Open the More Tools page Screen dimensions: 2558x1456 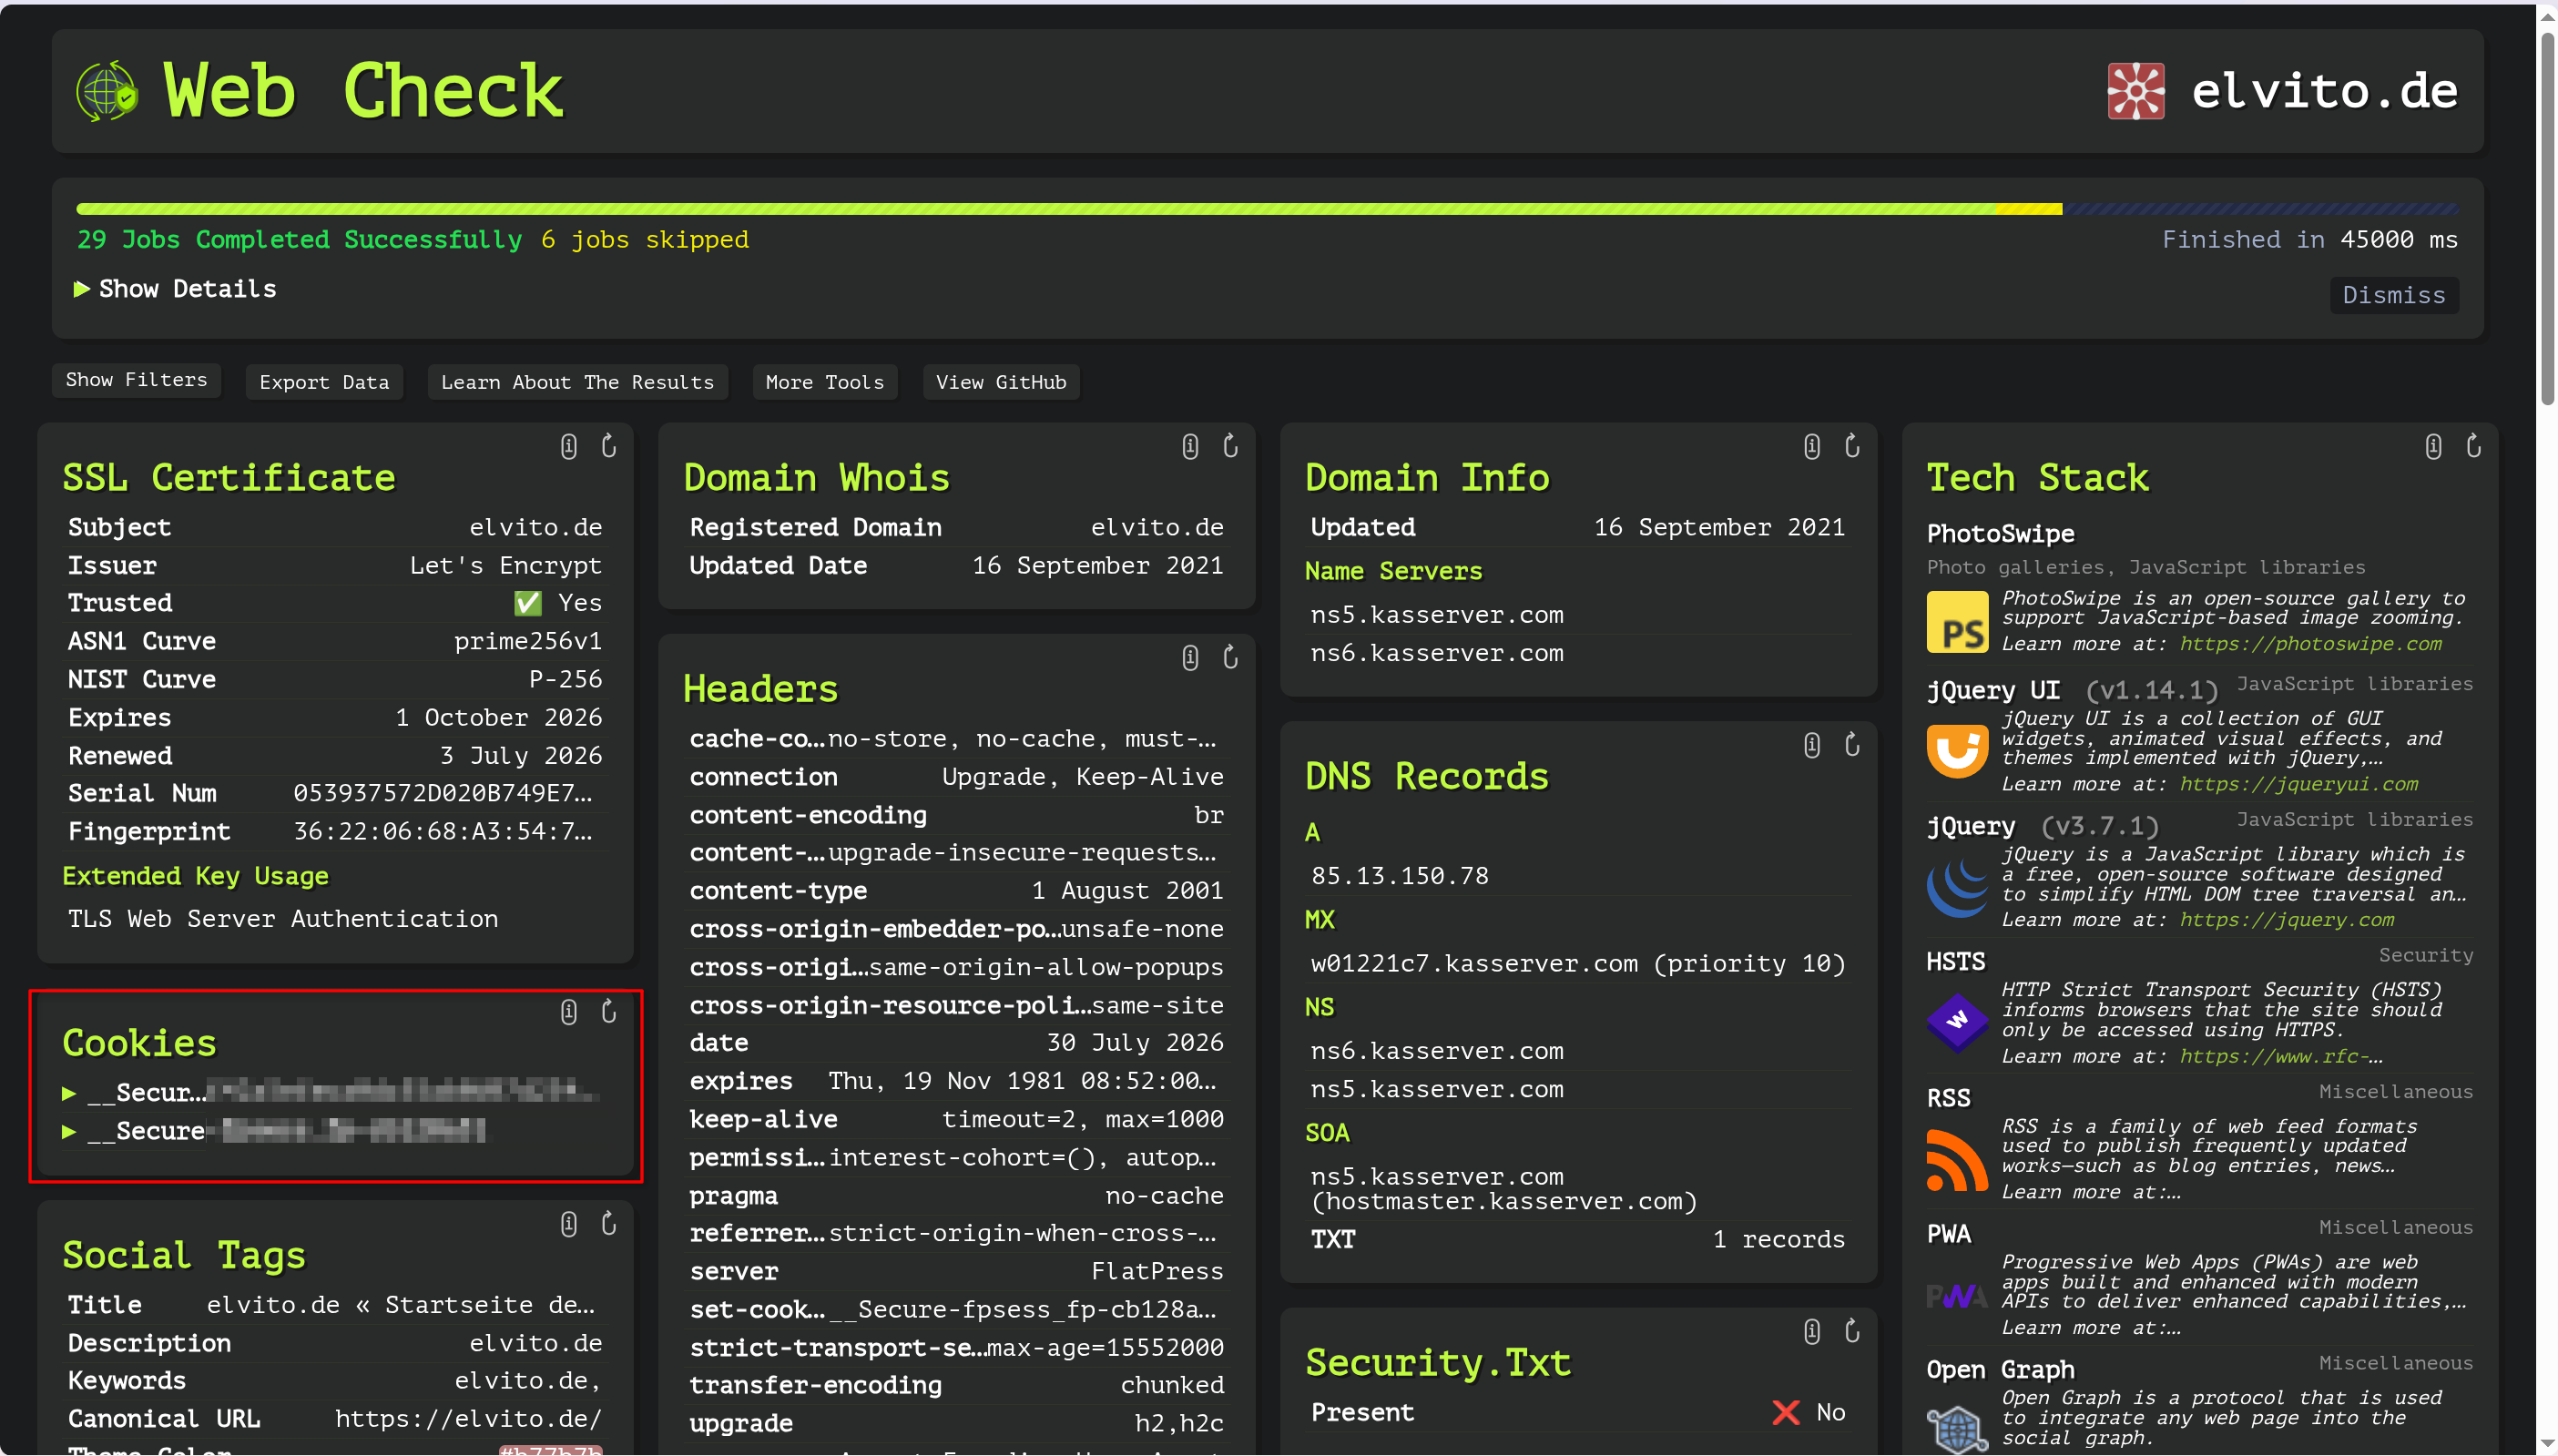tap(825, 382)
